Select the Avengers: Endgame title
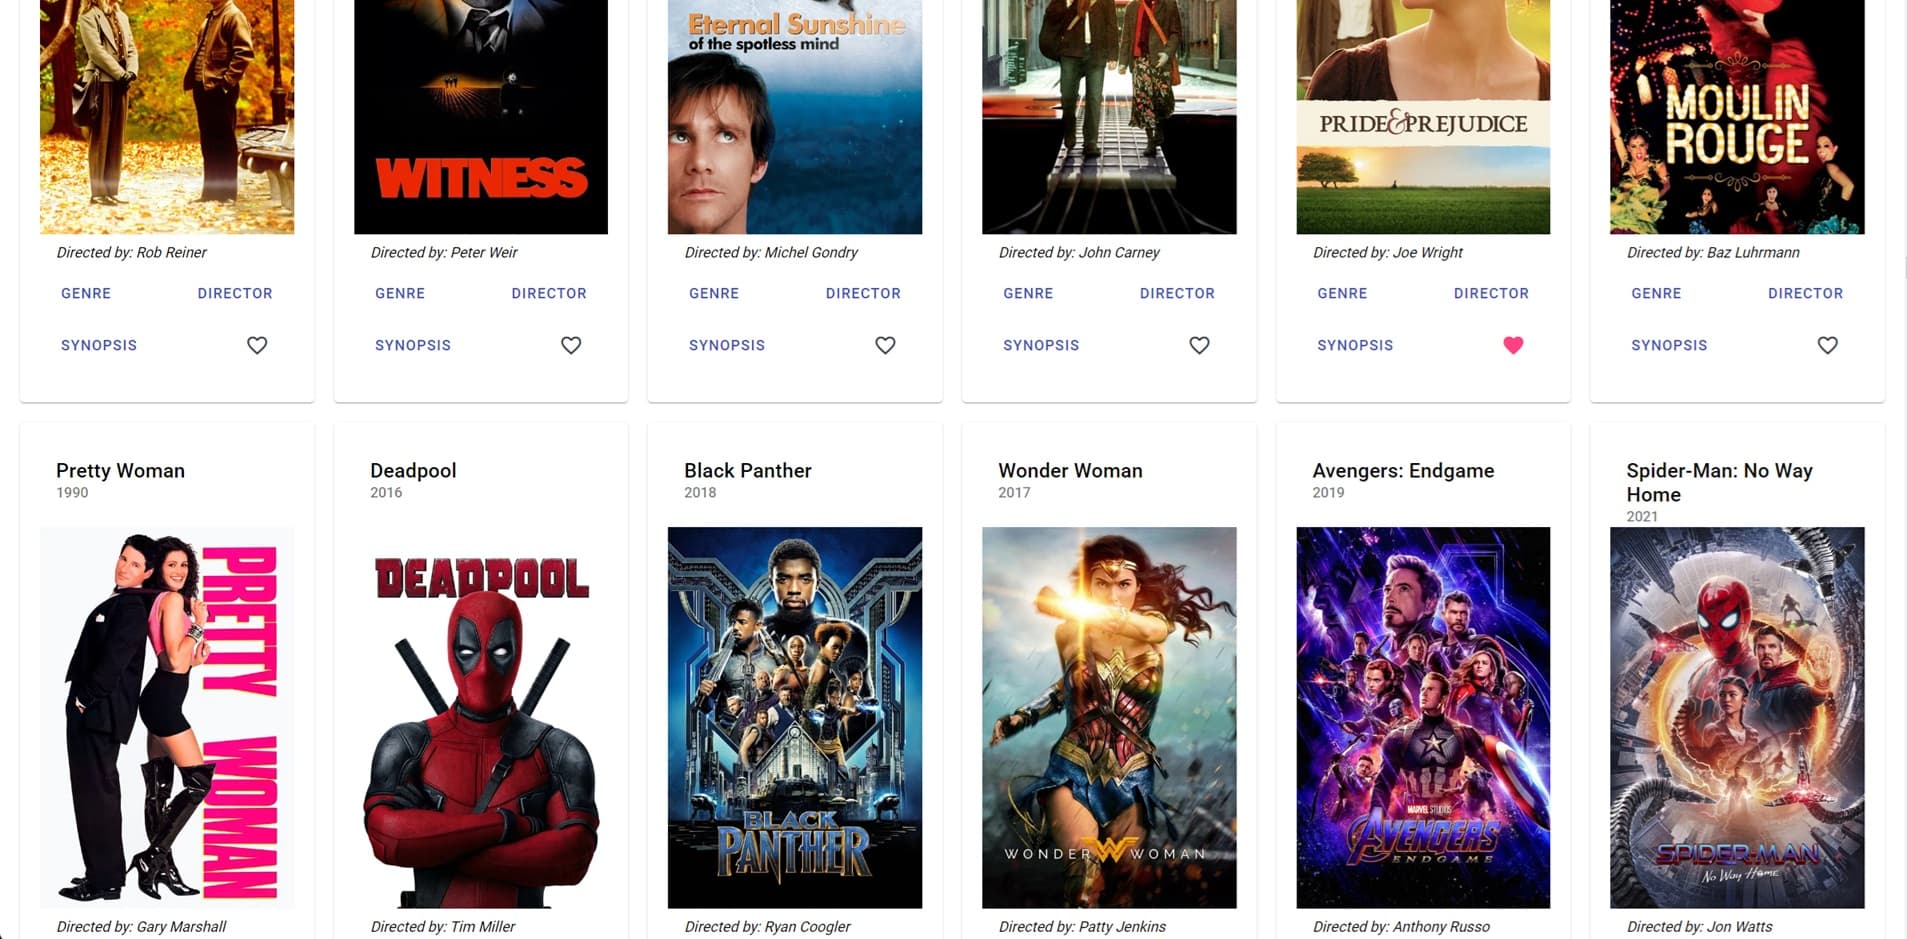 point(1403,470)
